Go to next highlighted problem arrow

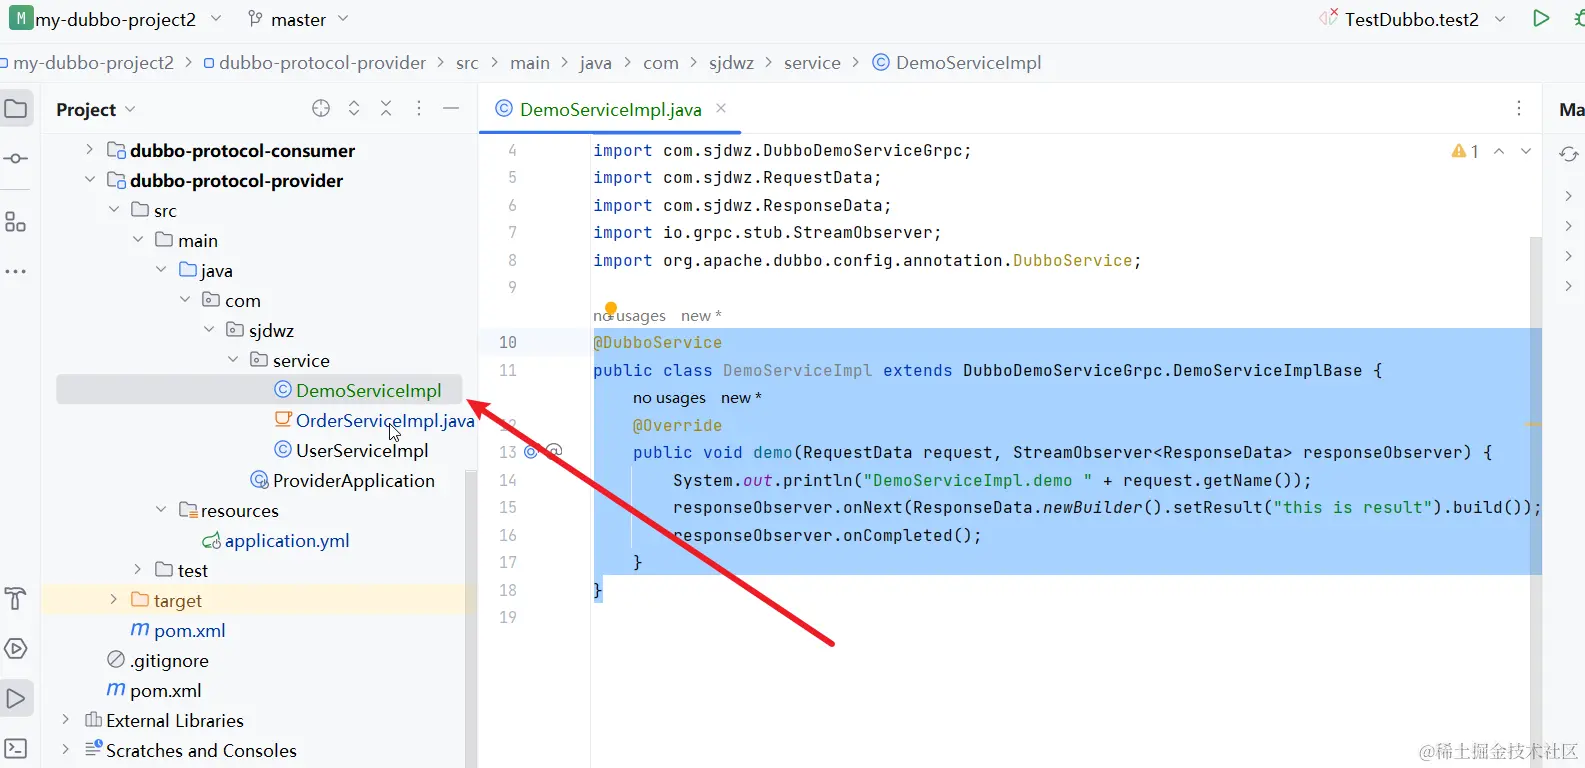click(1526, 151)
